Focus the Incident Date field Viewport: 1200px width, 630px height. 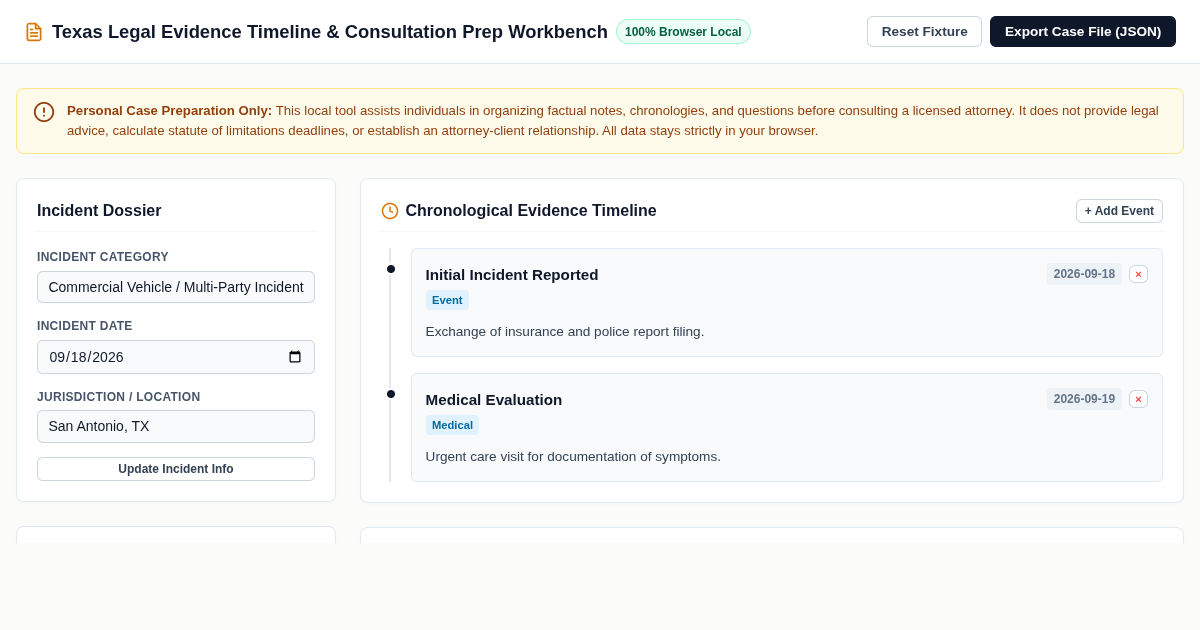pos(176,357)
